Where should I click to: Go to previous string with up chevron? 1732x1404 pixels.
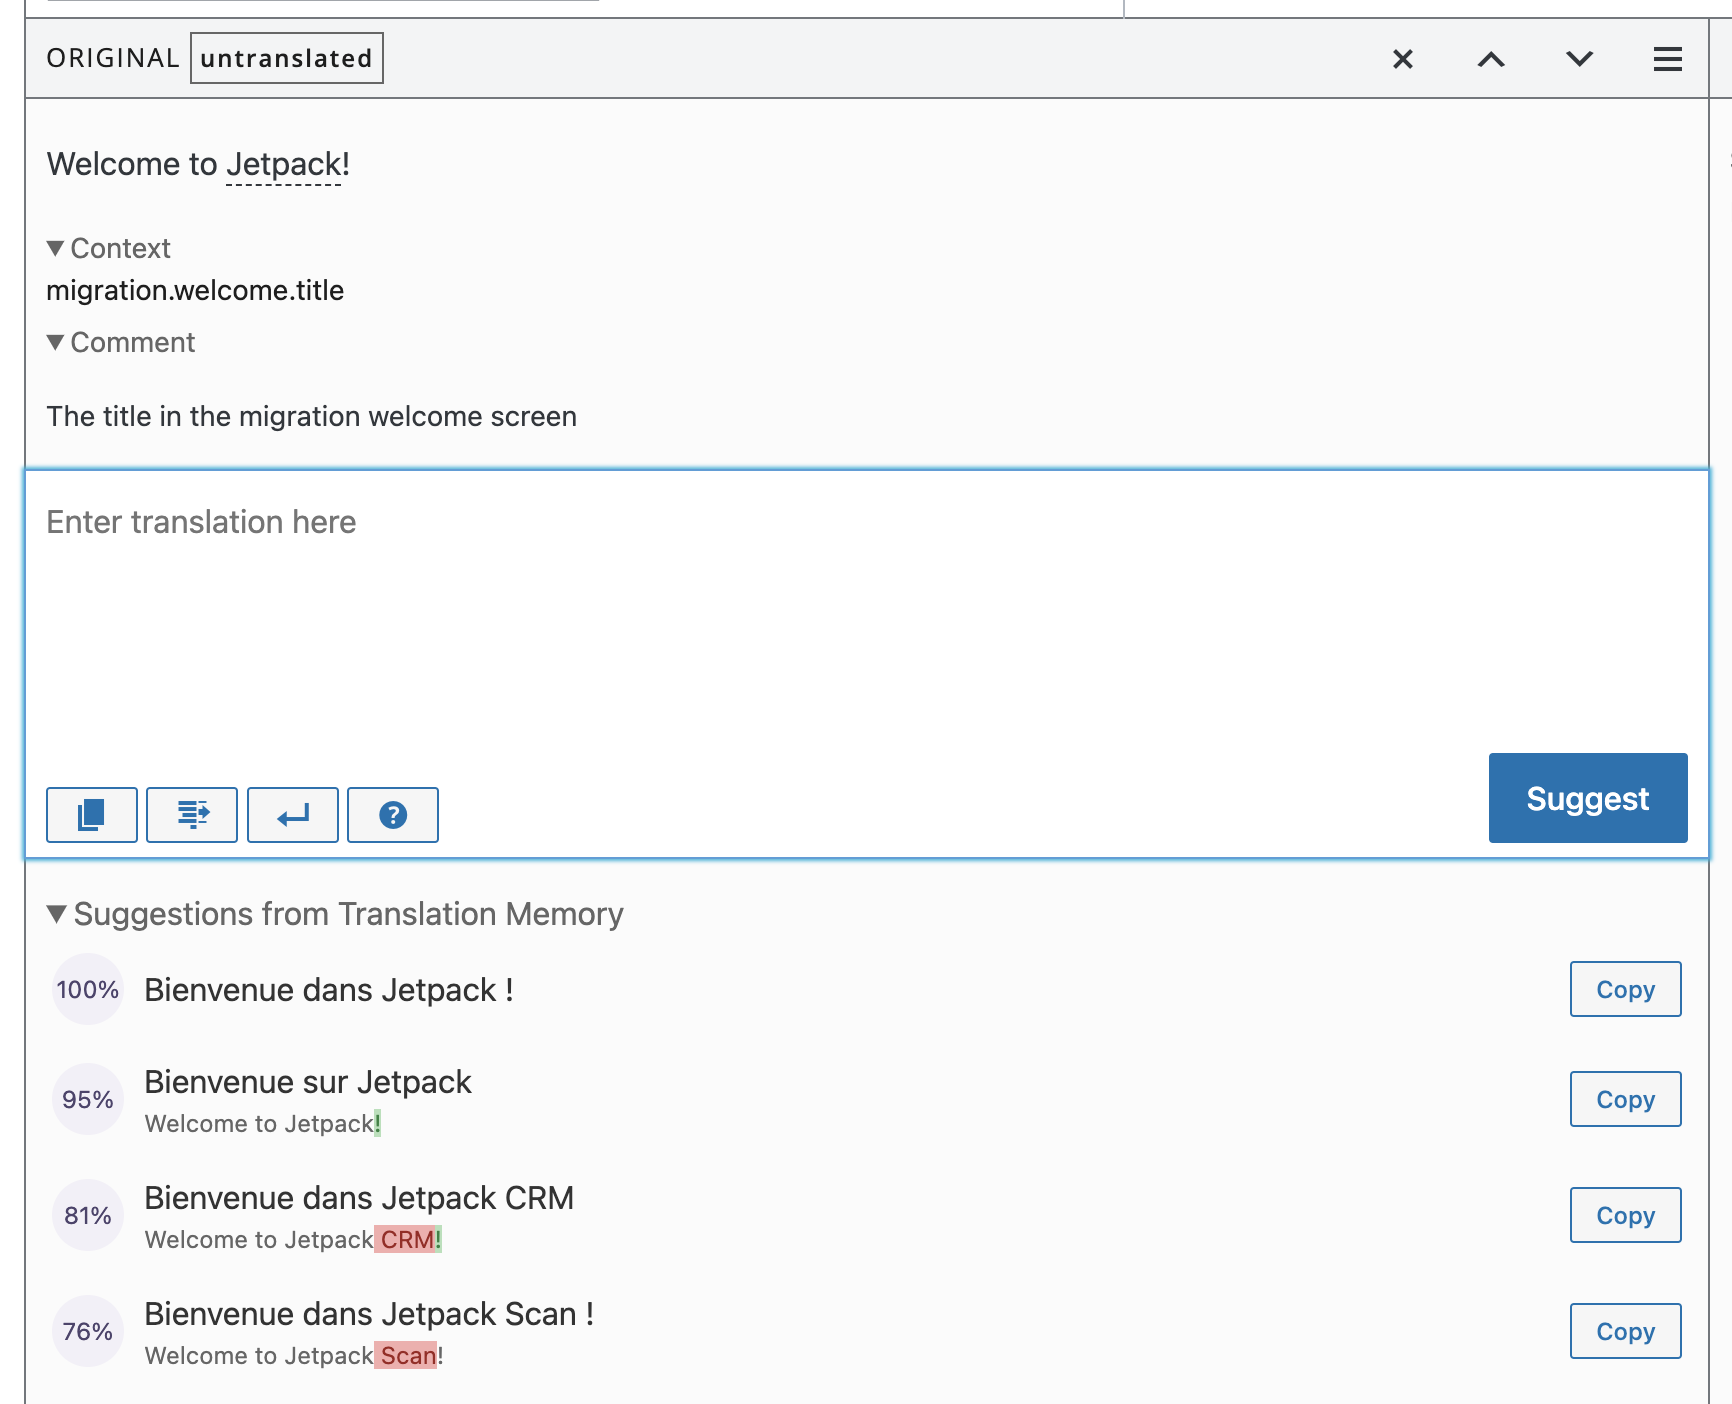(1491, 59)
